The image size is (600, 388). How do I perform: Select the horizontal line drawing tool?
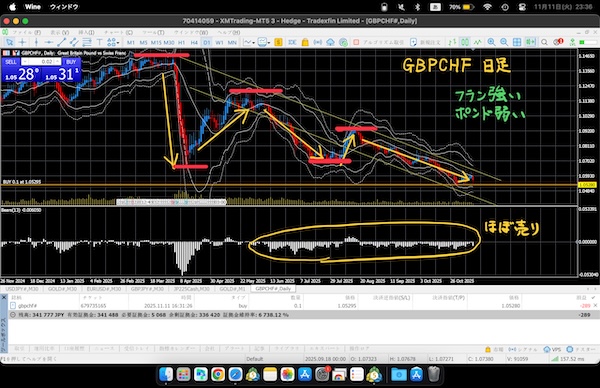(x=49, y=42)
